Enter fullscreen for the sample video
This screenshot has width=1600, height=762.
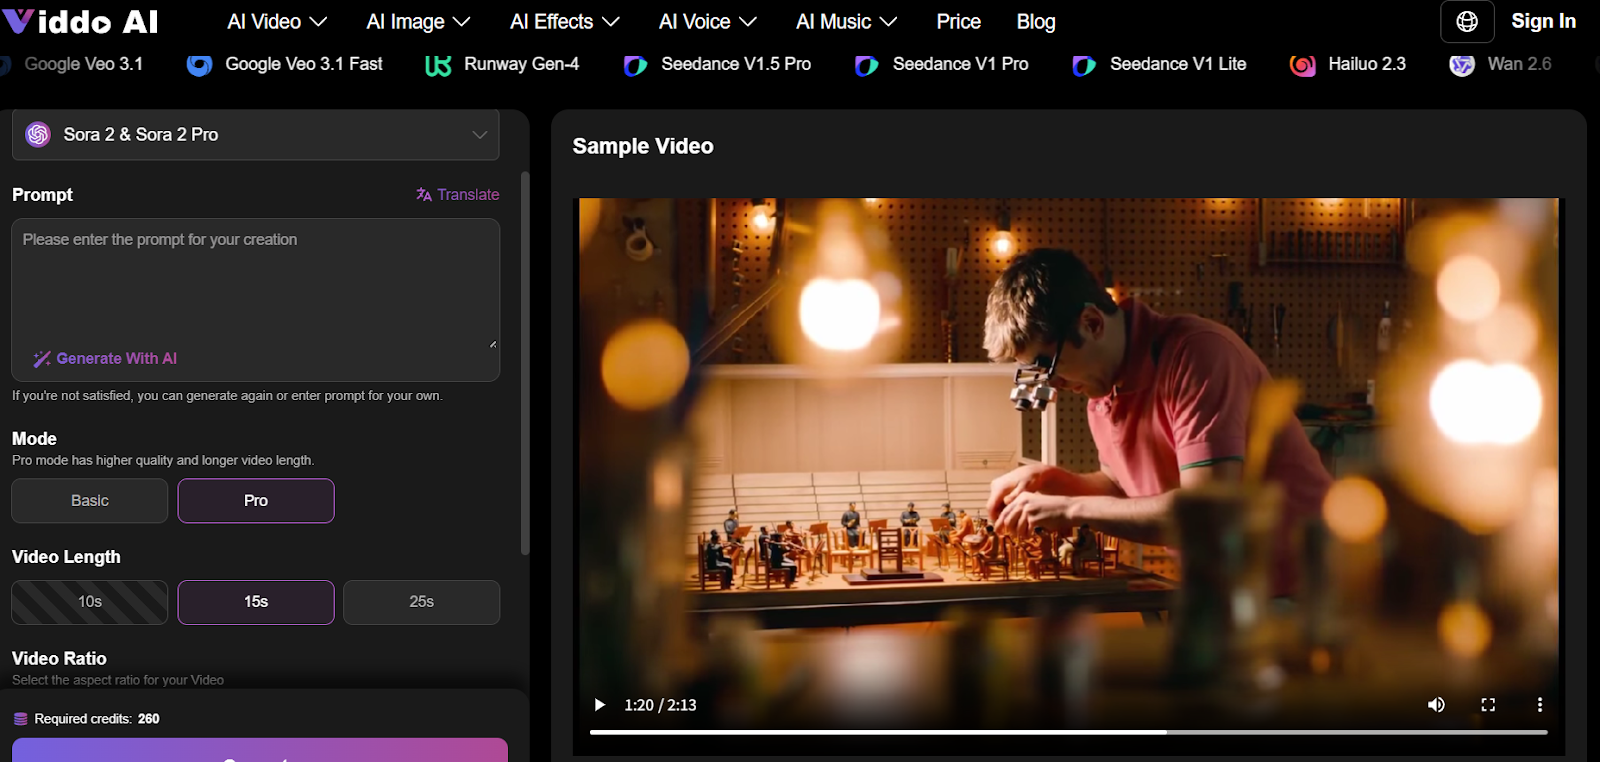click(x=1488, y=705)
